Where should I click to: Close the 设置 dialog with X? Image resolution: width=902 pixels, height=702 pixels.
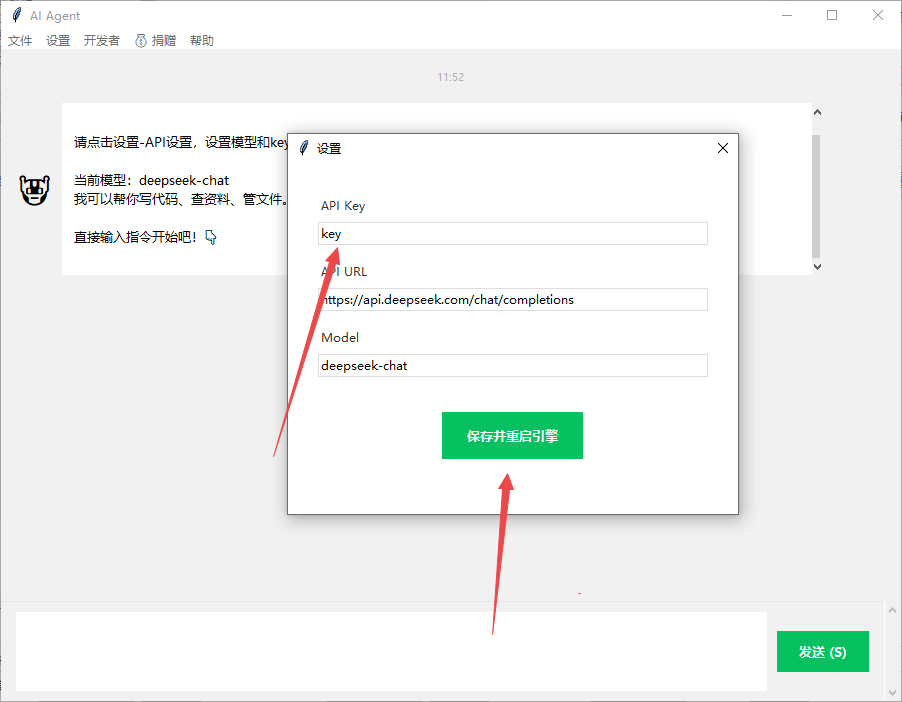pyautogui.click(x=723, y=148)
